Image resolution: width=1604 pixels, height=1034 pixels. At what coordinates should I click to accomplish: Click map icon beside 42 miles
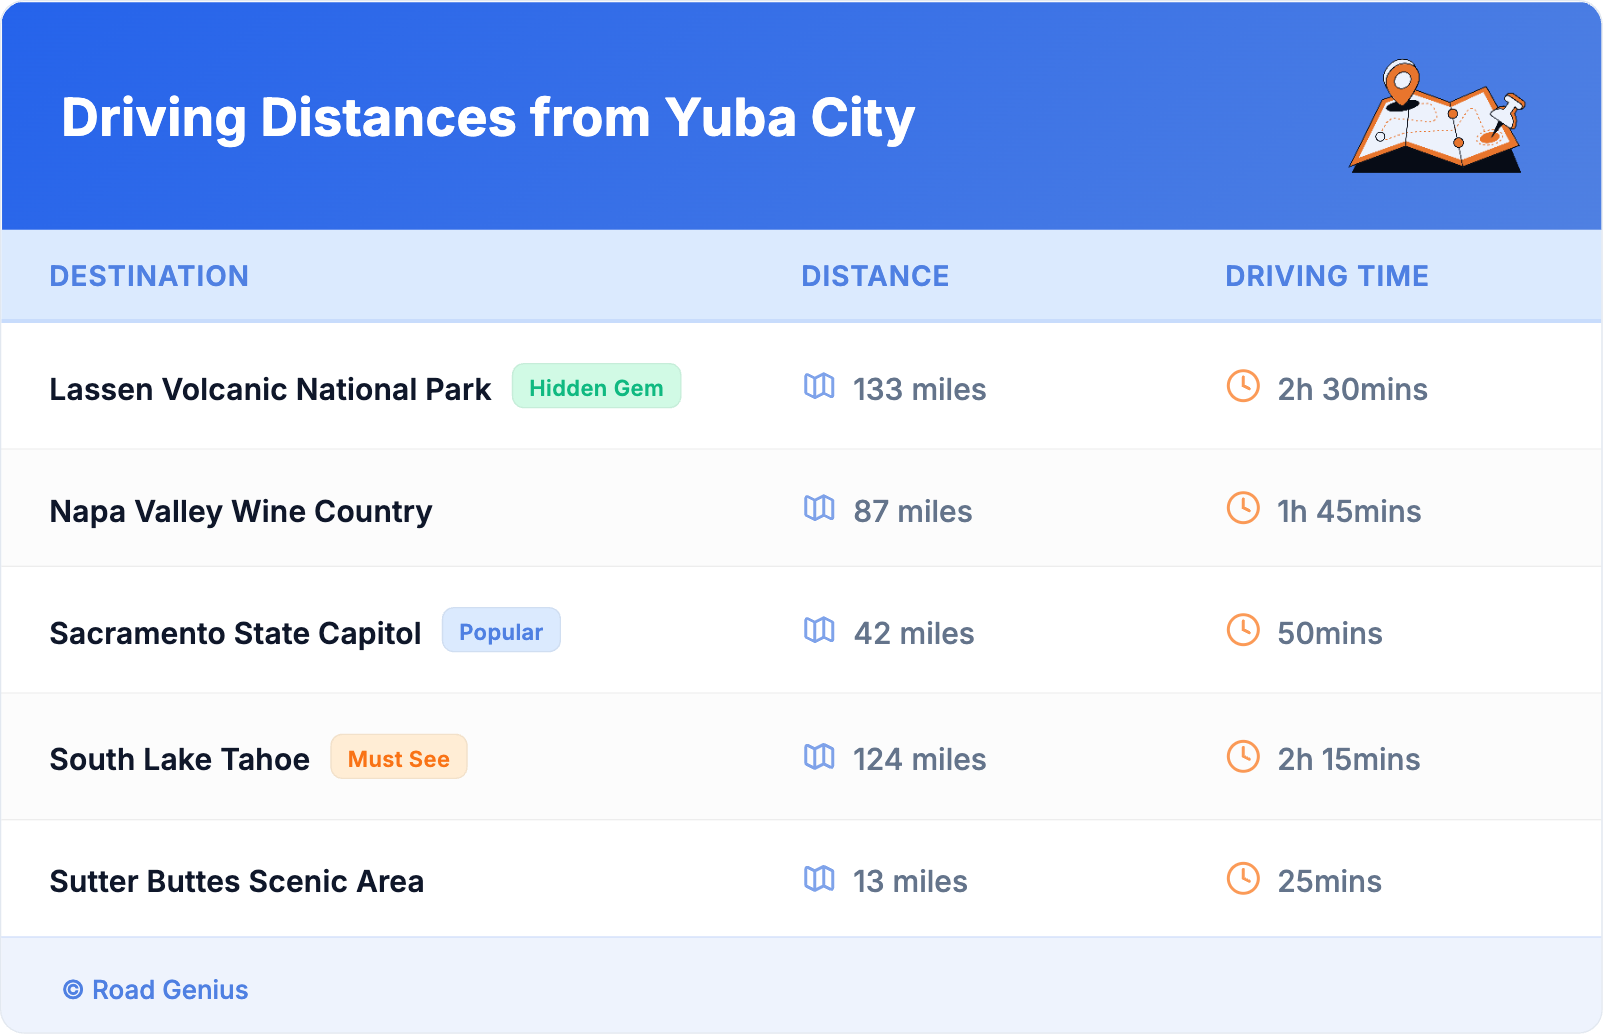point(819,630)
